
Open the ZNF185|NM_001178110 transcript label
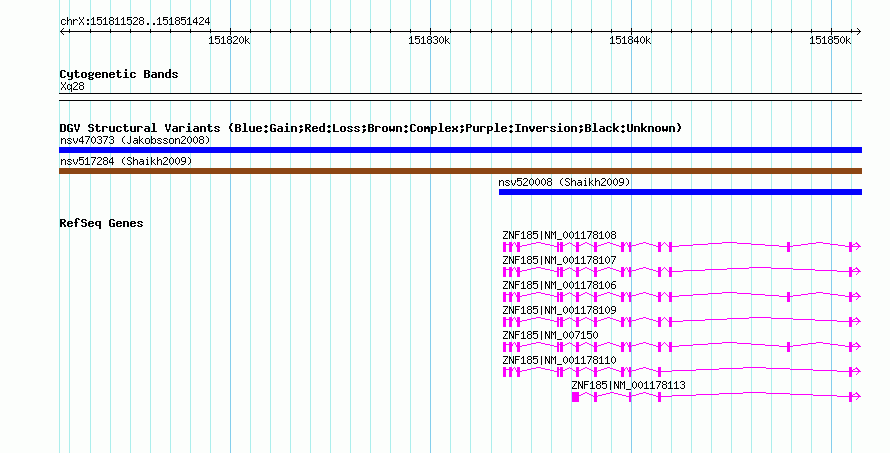pyautogui.click(x=559, y=360)
